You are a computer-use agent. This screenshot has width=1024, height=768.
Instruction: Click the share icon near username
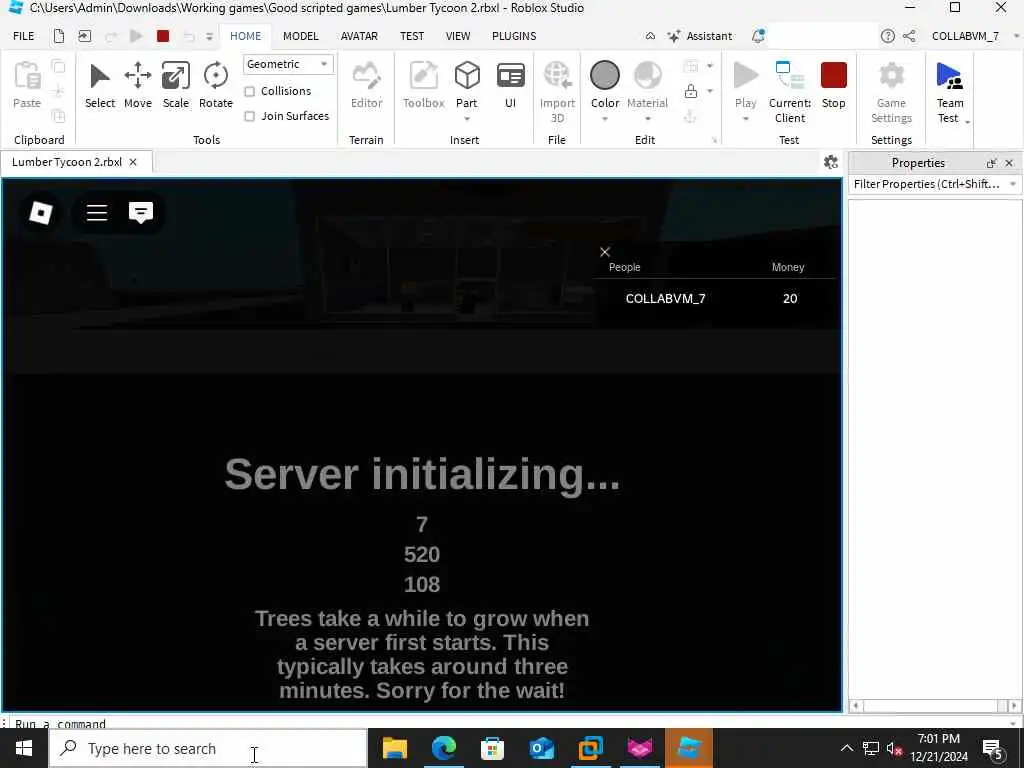click(x=908, y=36)
